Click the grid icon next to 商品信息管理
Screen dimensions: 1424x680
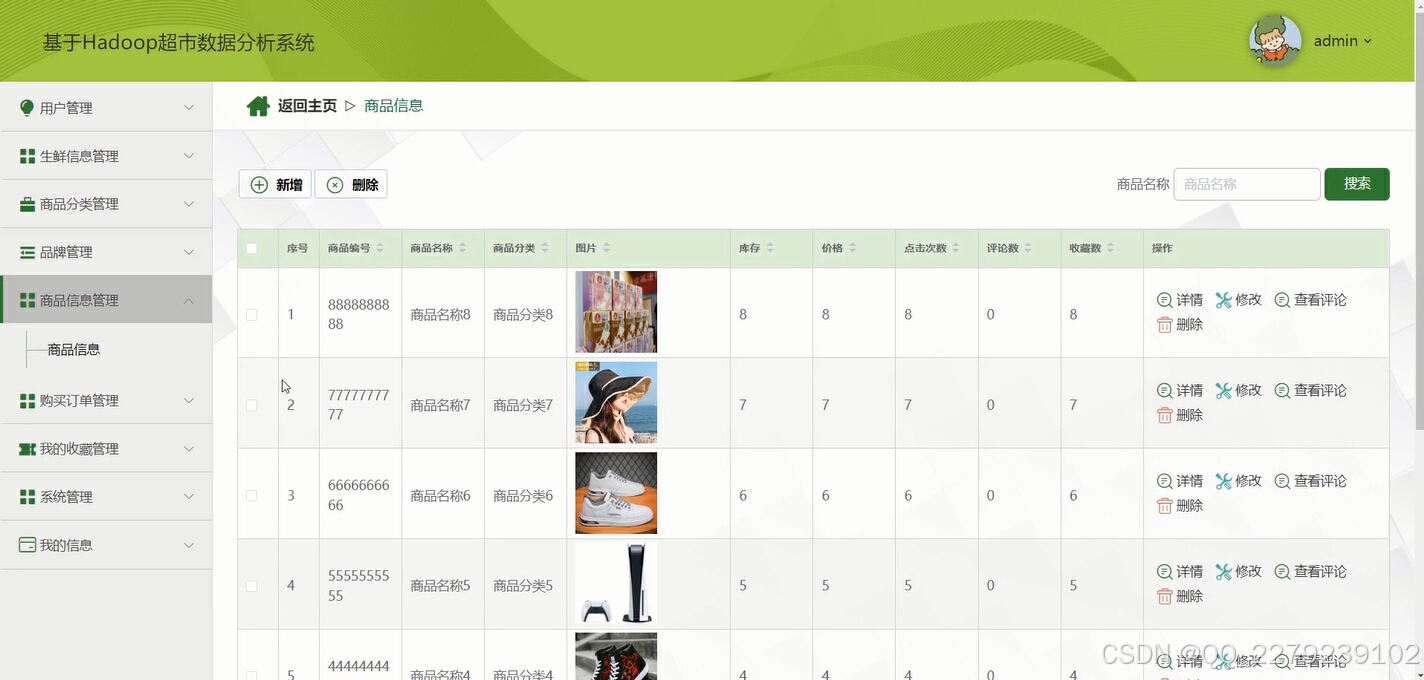pos(27,300)
